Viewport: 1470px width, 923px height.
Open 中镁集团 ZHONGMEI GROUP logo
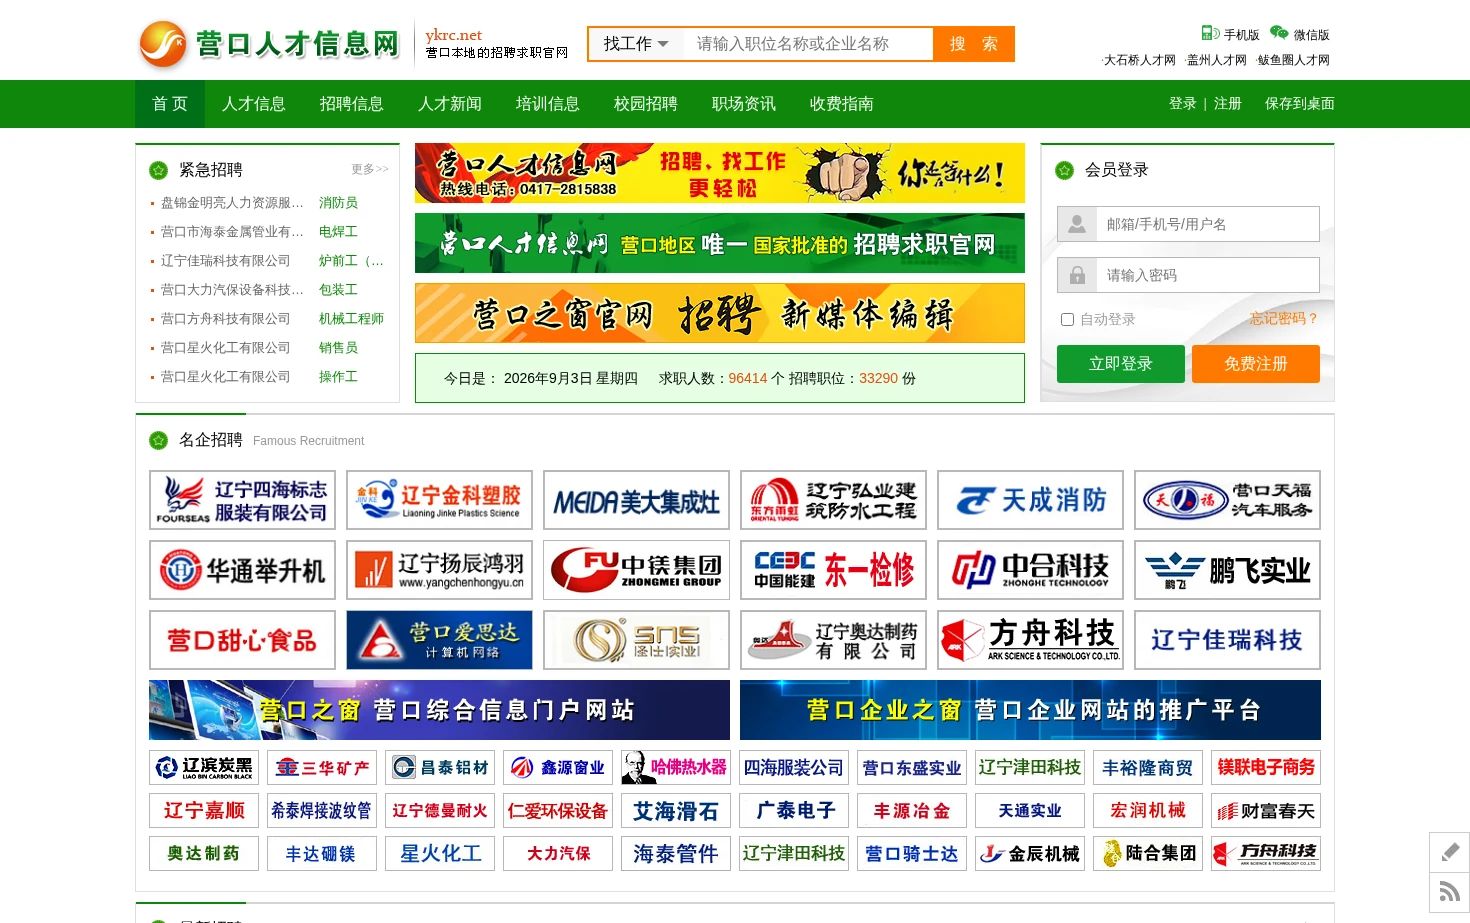coord(636,570)
